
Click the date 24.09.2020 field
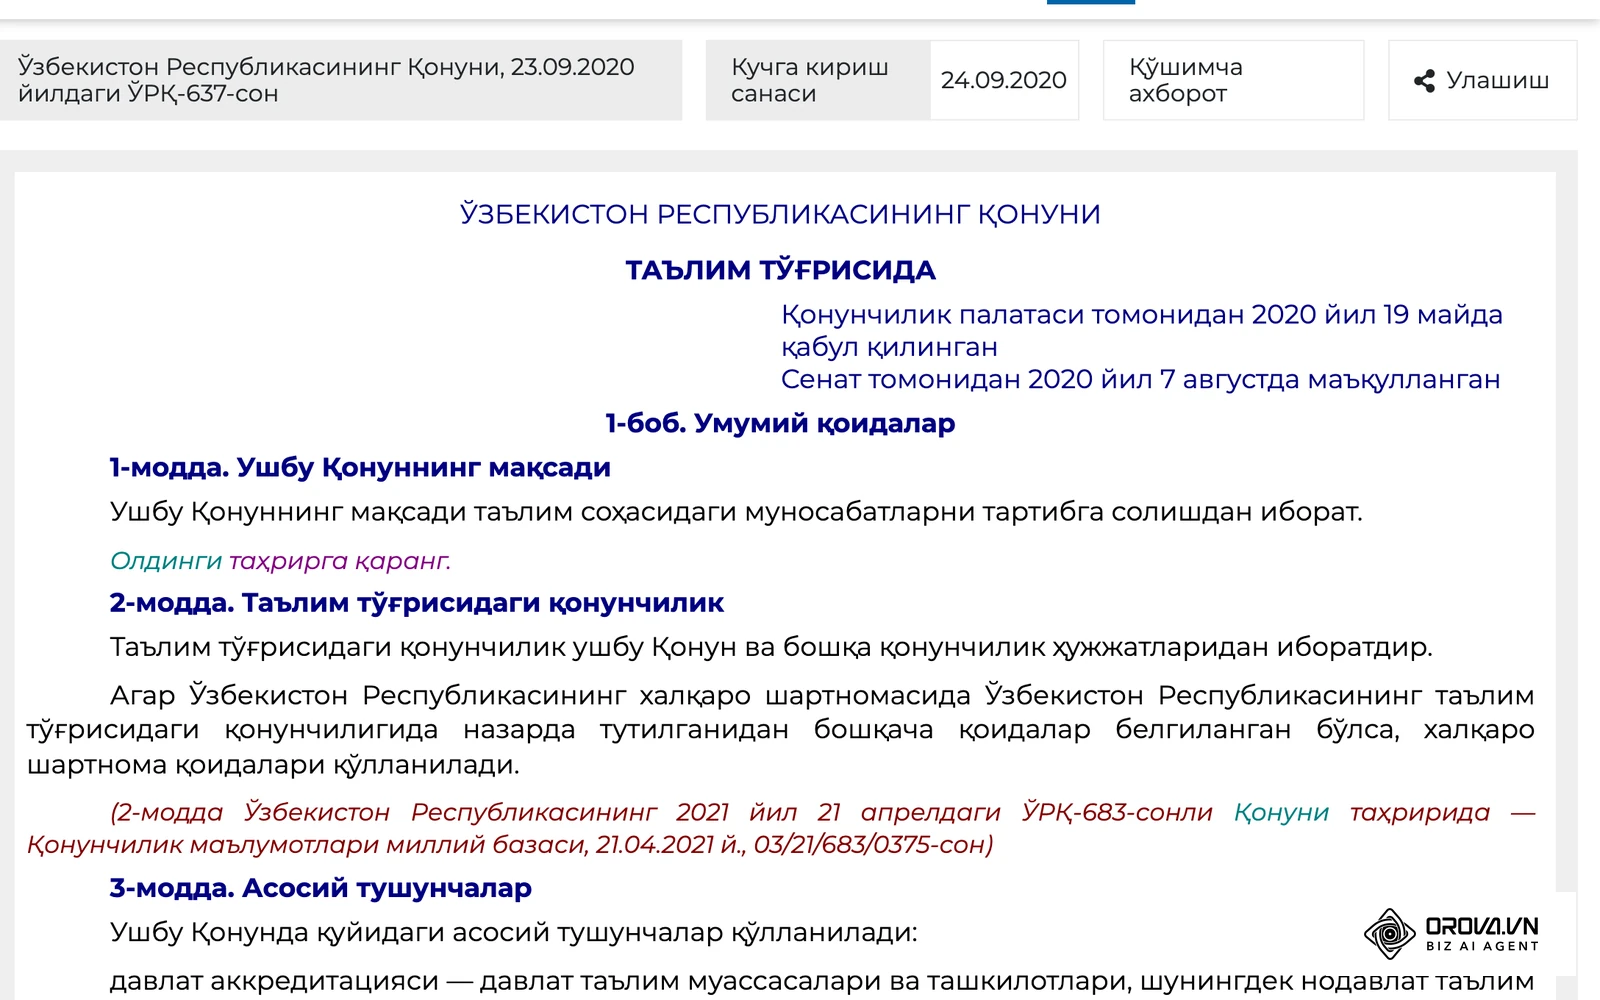point(1004,80)
